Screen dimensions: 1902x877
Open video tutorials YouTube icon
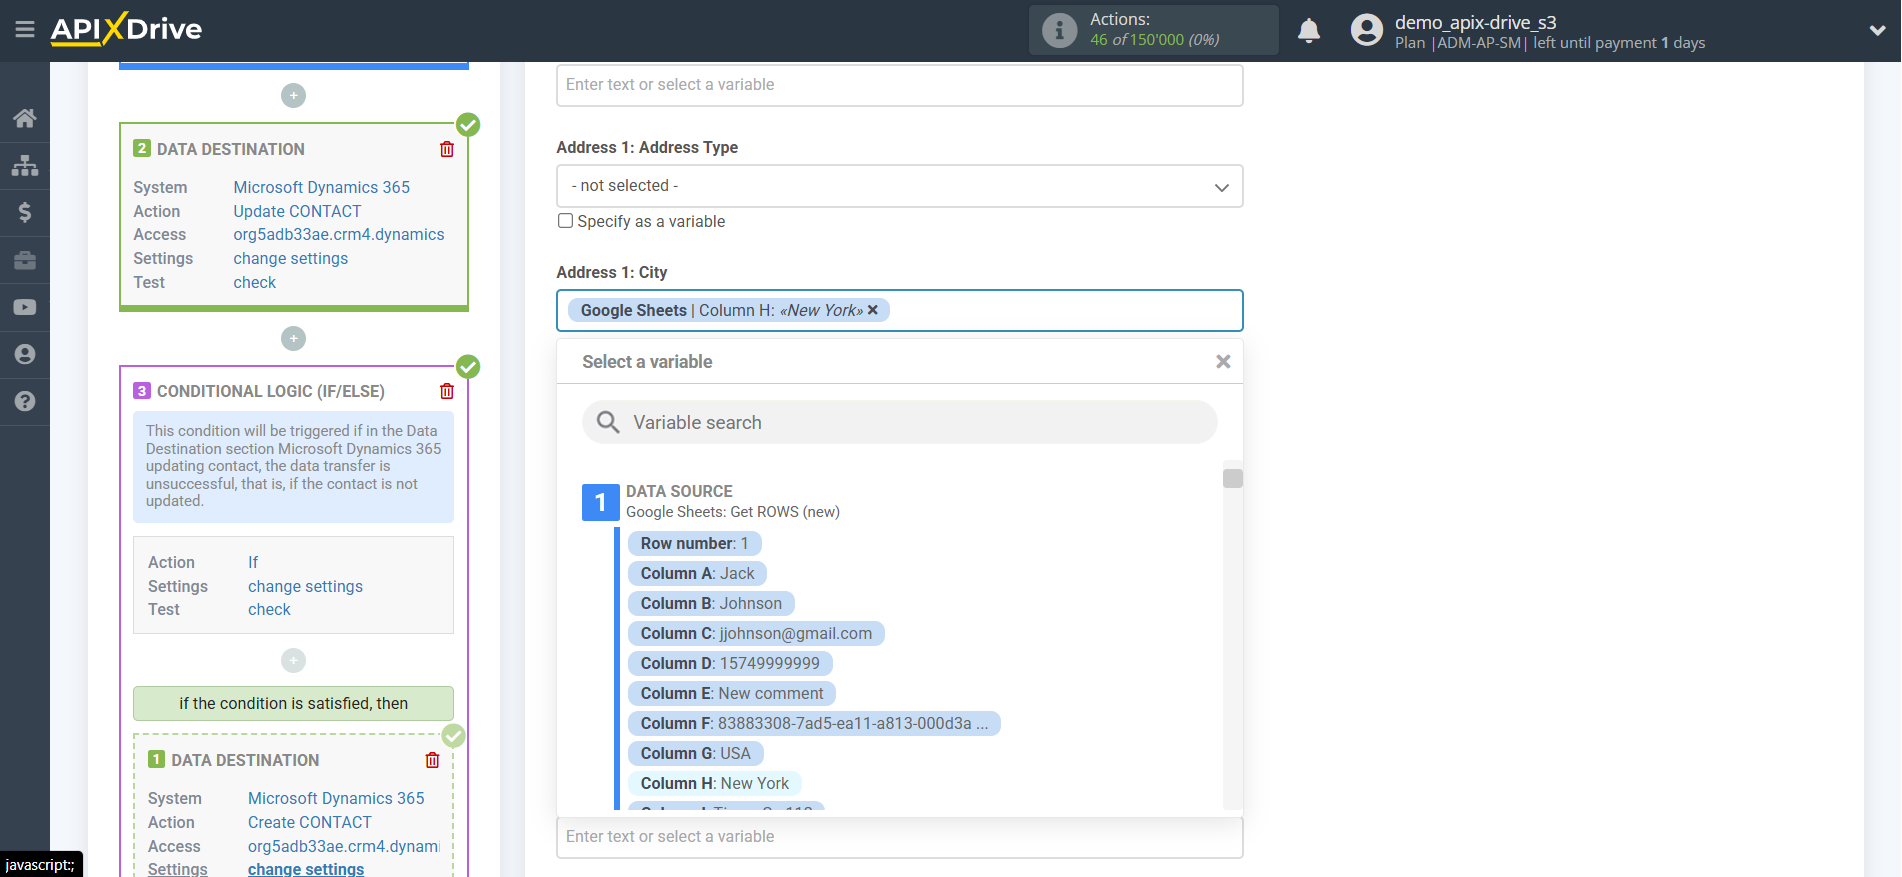25,307
